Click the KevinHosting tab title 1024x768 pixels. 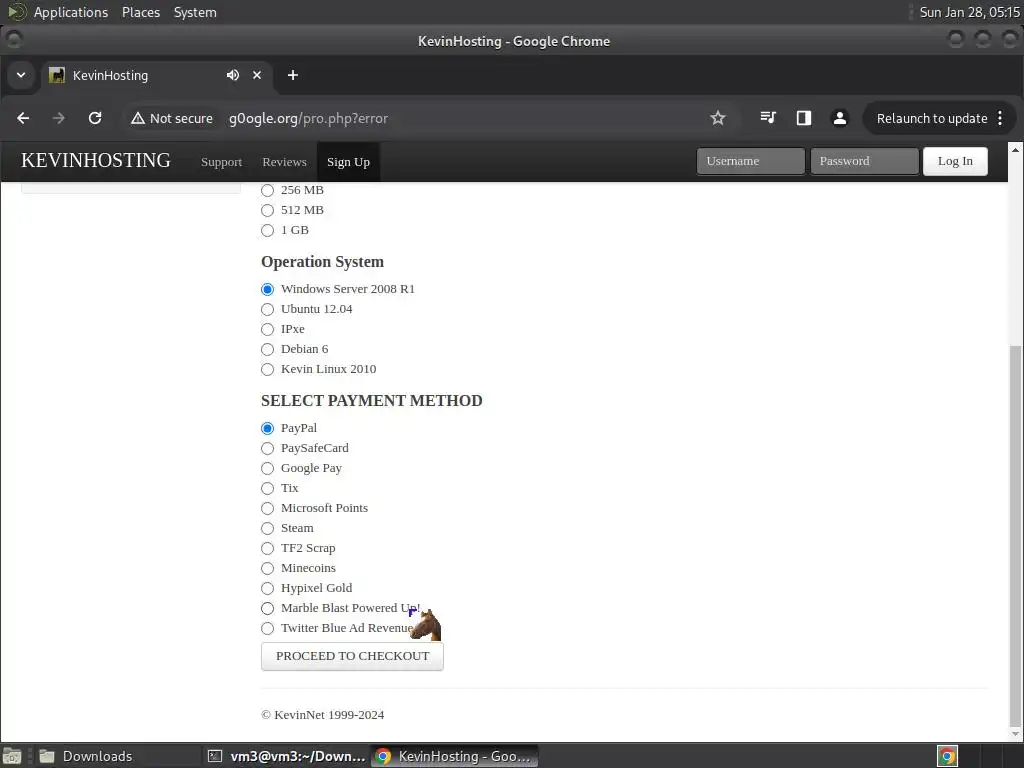pyautogui.click(x=110, y=75)
